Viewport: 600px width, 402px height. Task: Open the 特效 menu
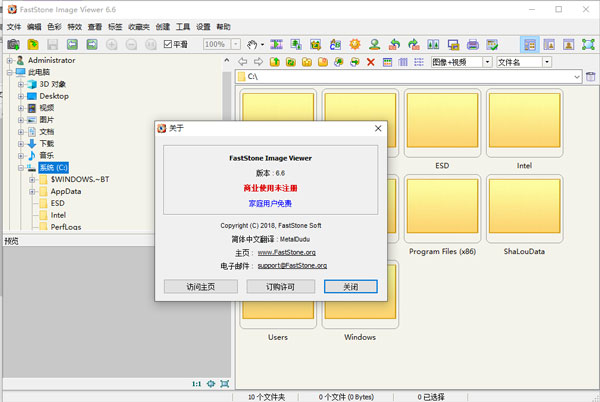pos(75,27)
